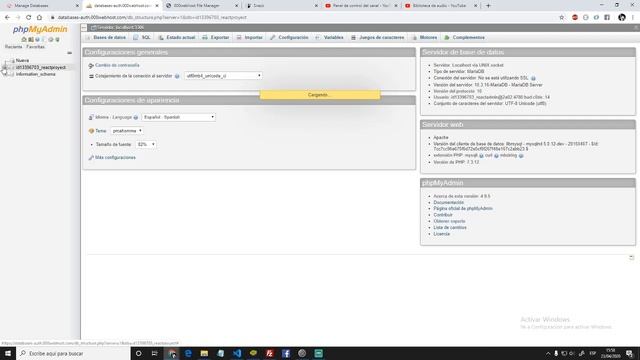This screenshot has height=360, width=640.
Task: Open Task View on the taskbar
Action: (154, 353)
